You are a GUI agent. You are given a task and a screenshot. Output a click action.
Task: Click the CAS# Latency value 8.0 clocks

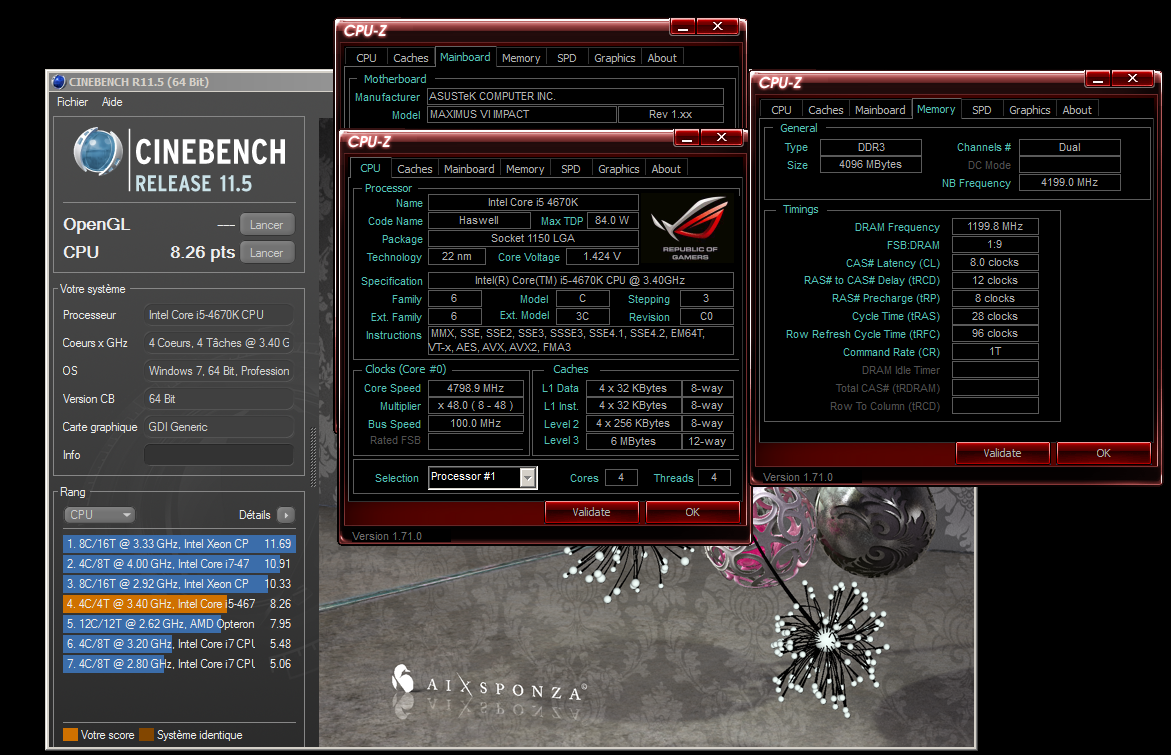(995, 262)
